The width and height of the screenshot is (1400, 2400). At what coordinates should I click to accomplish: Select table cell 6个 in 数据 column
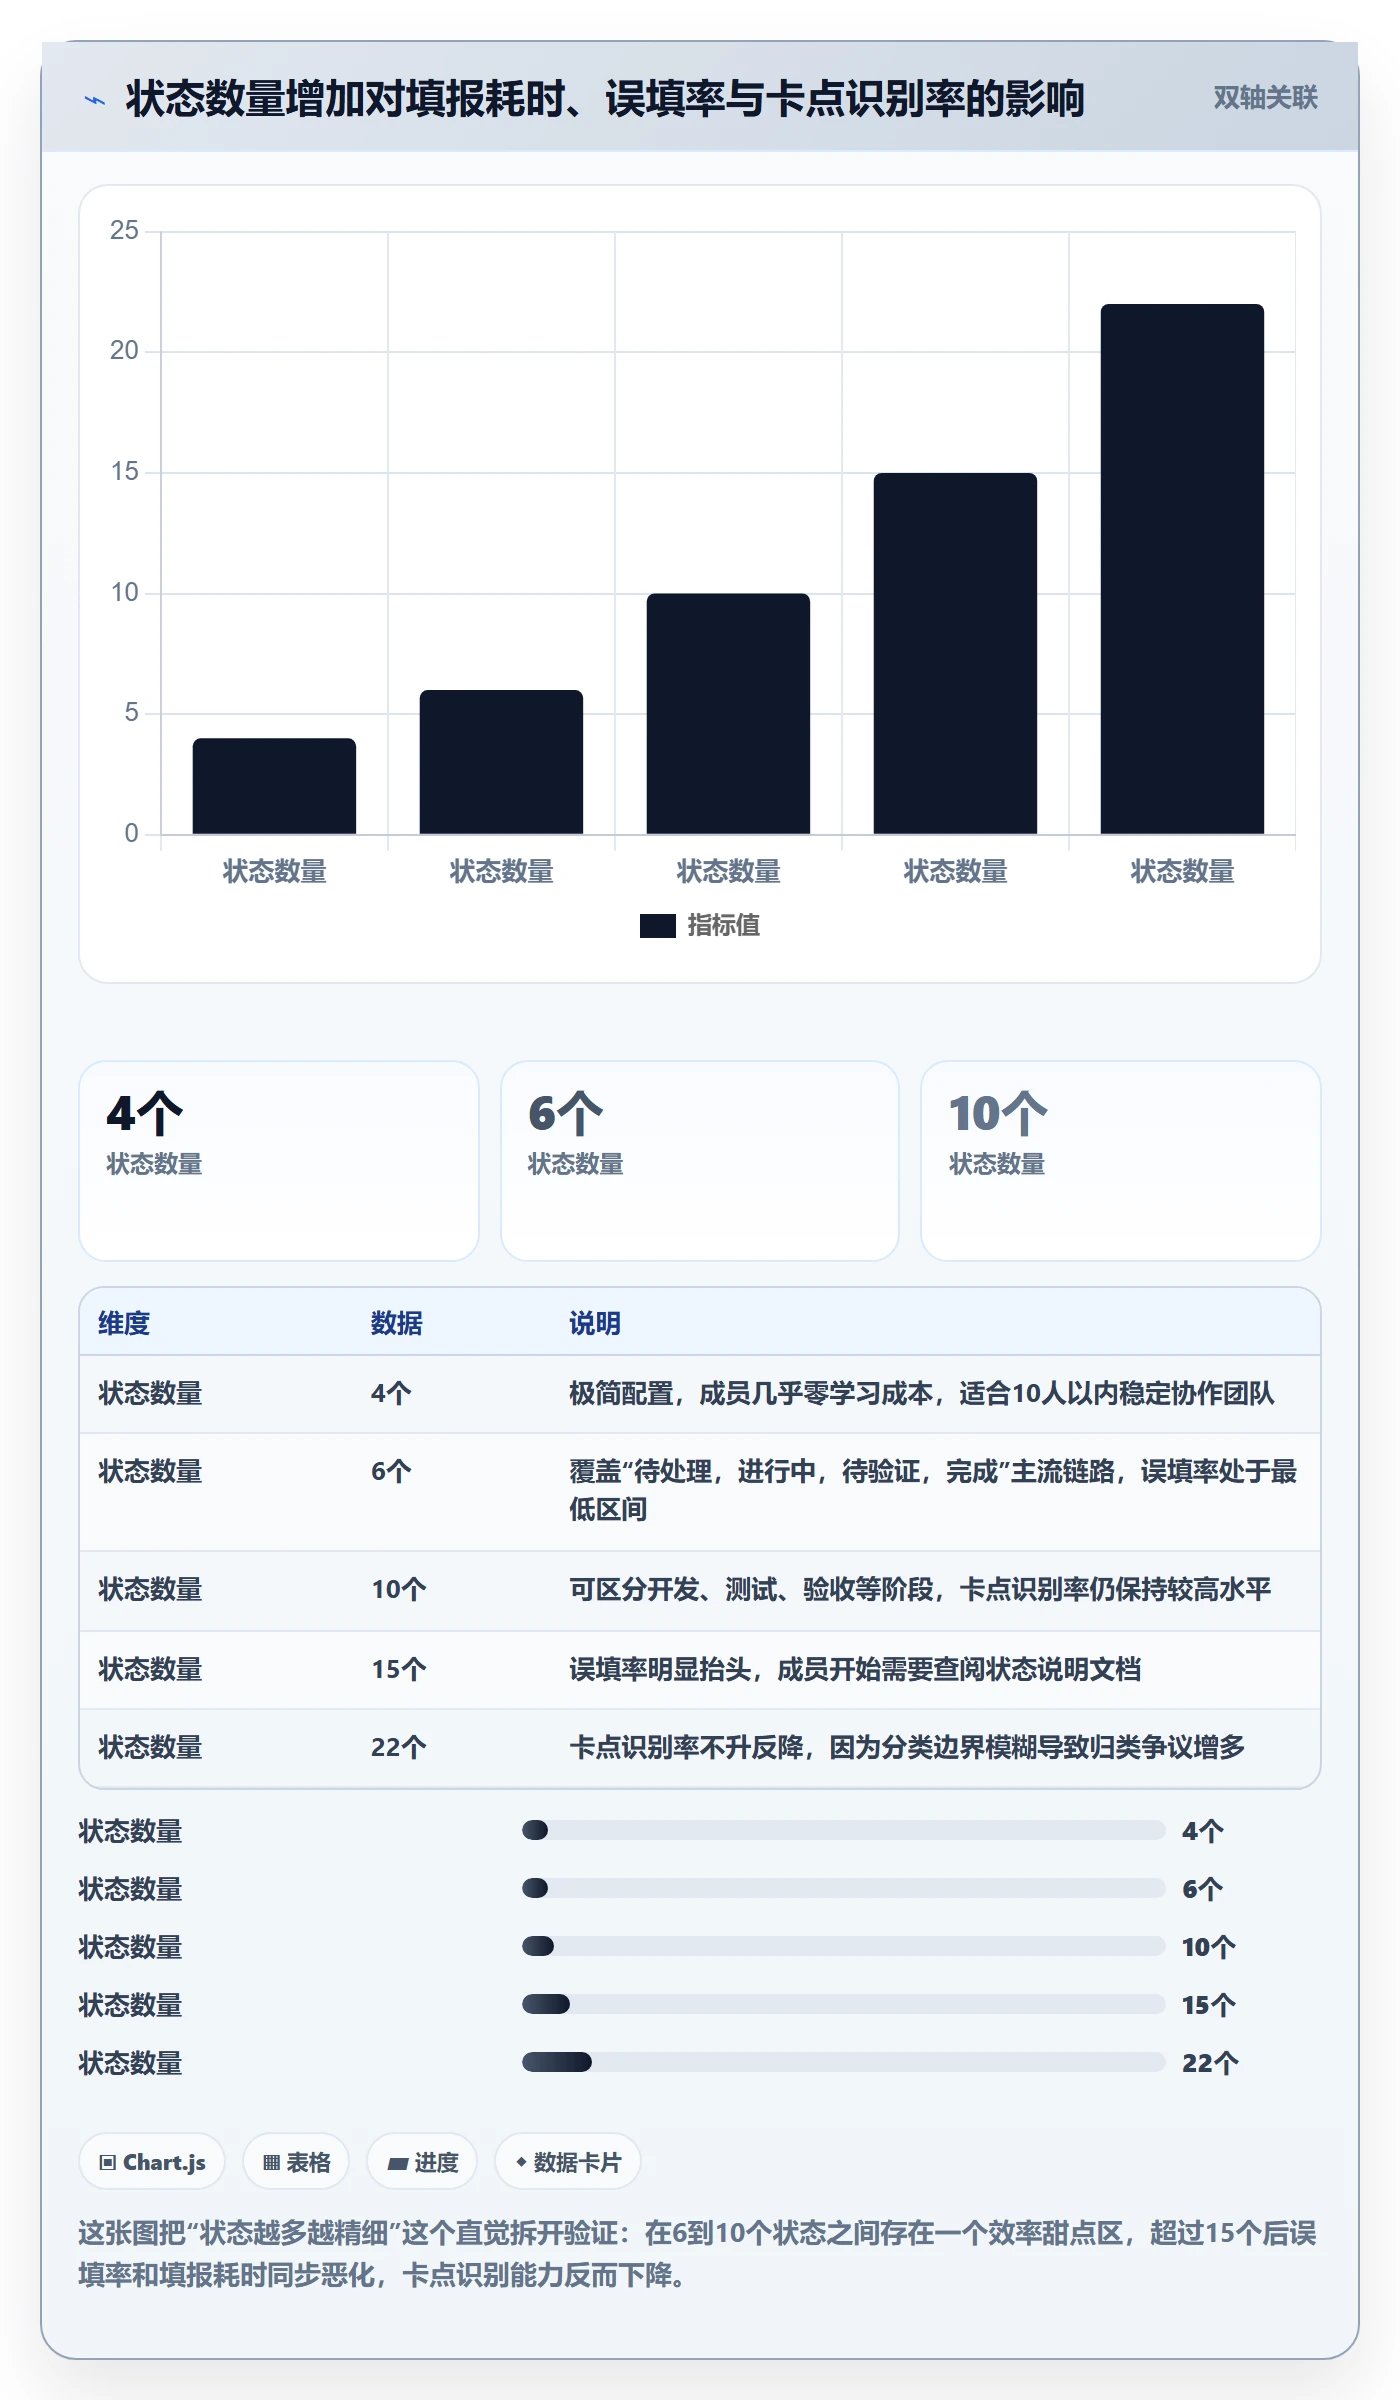click(x=391, y=1472)
